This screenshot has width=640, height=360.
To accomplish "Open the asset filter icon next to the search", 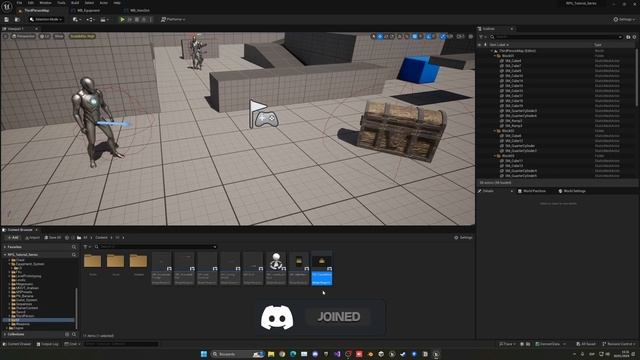I will pos(86,247).
